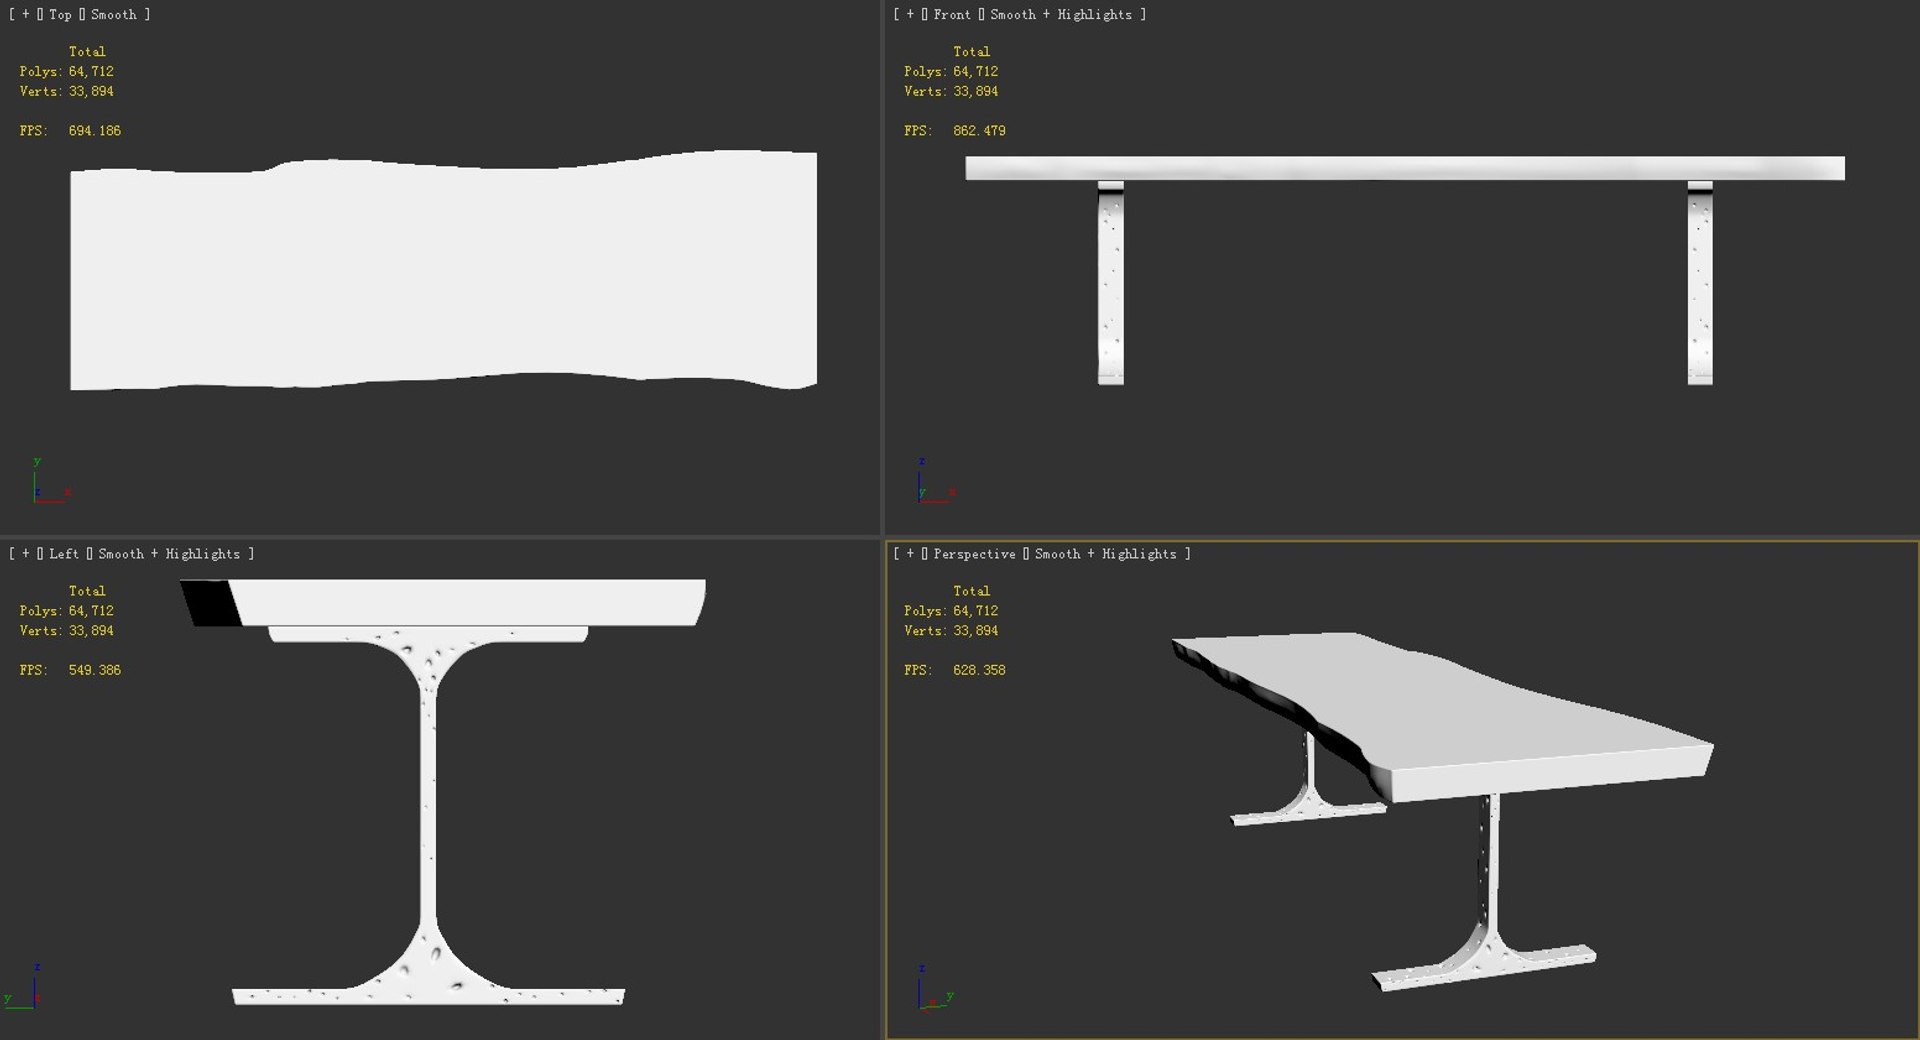The image size is (1920, 1040).
Task: Click the axis gizmo in Perspective viewport
Action: pos(935,988)
